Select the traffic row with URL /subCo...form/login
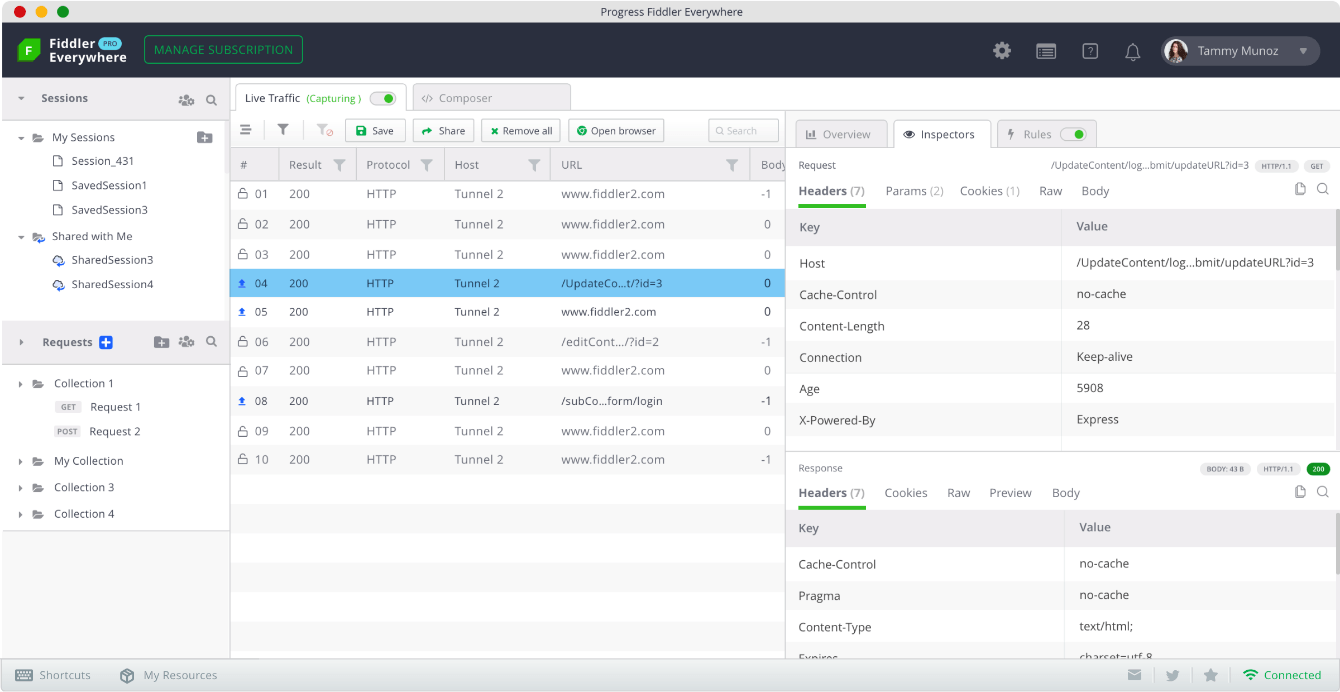The width and height of the screenshot is (1340, 692). pos(507,401)
